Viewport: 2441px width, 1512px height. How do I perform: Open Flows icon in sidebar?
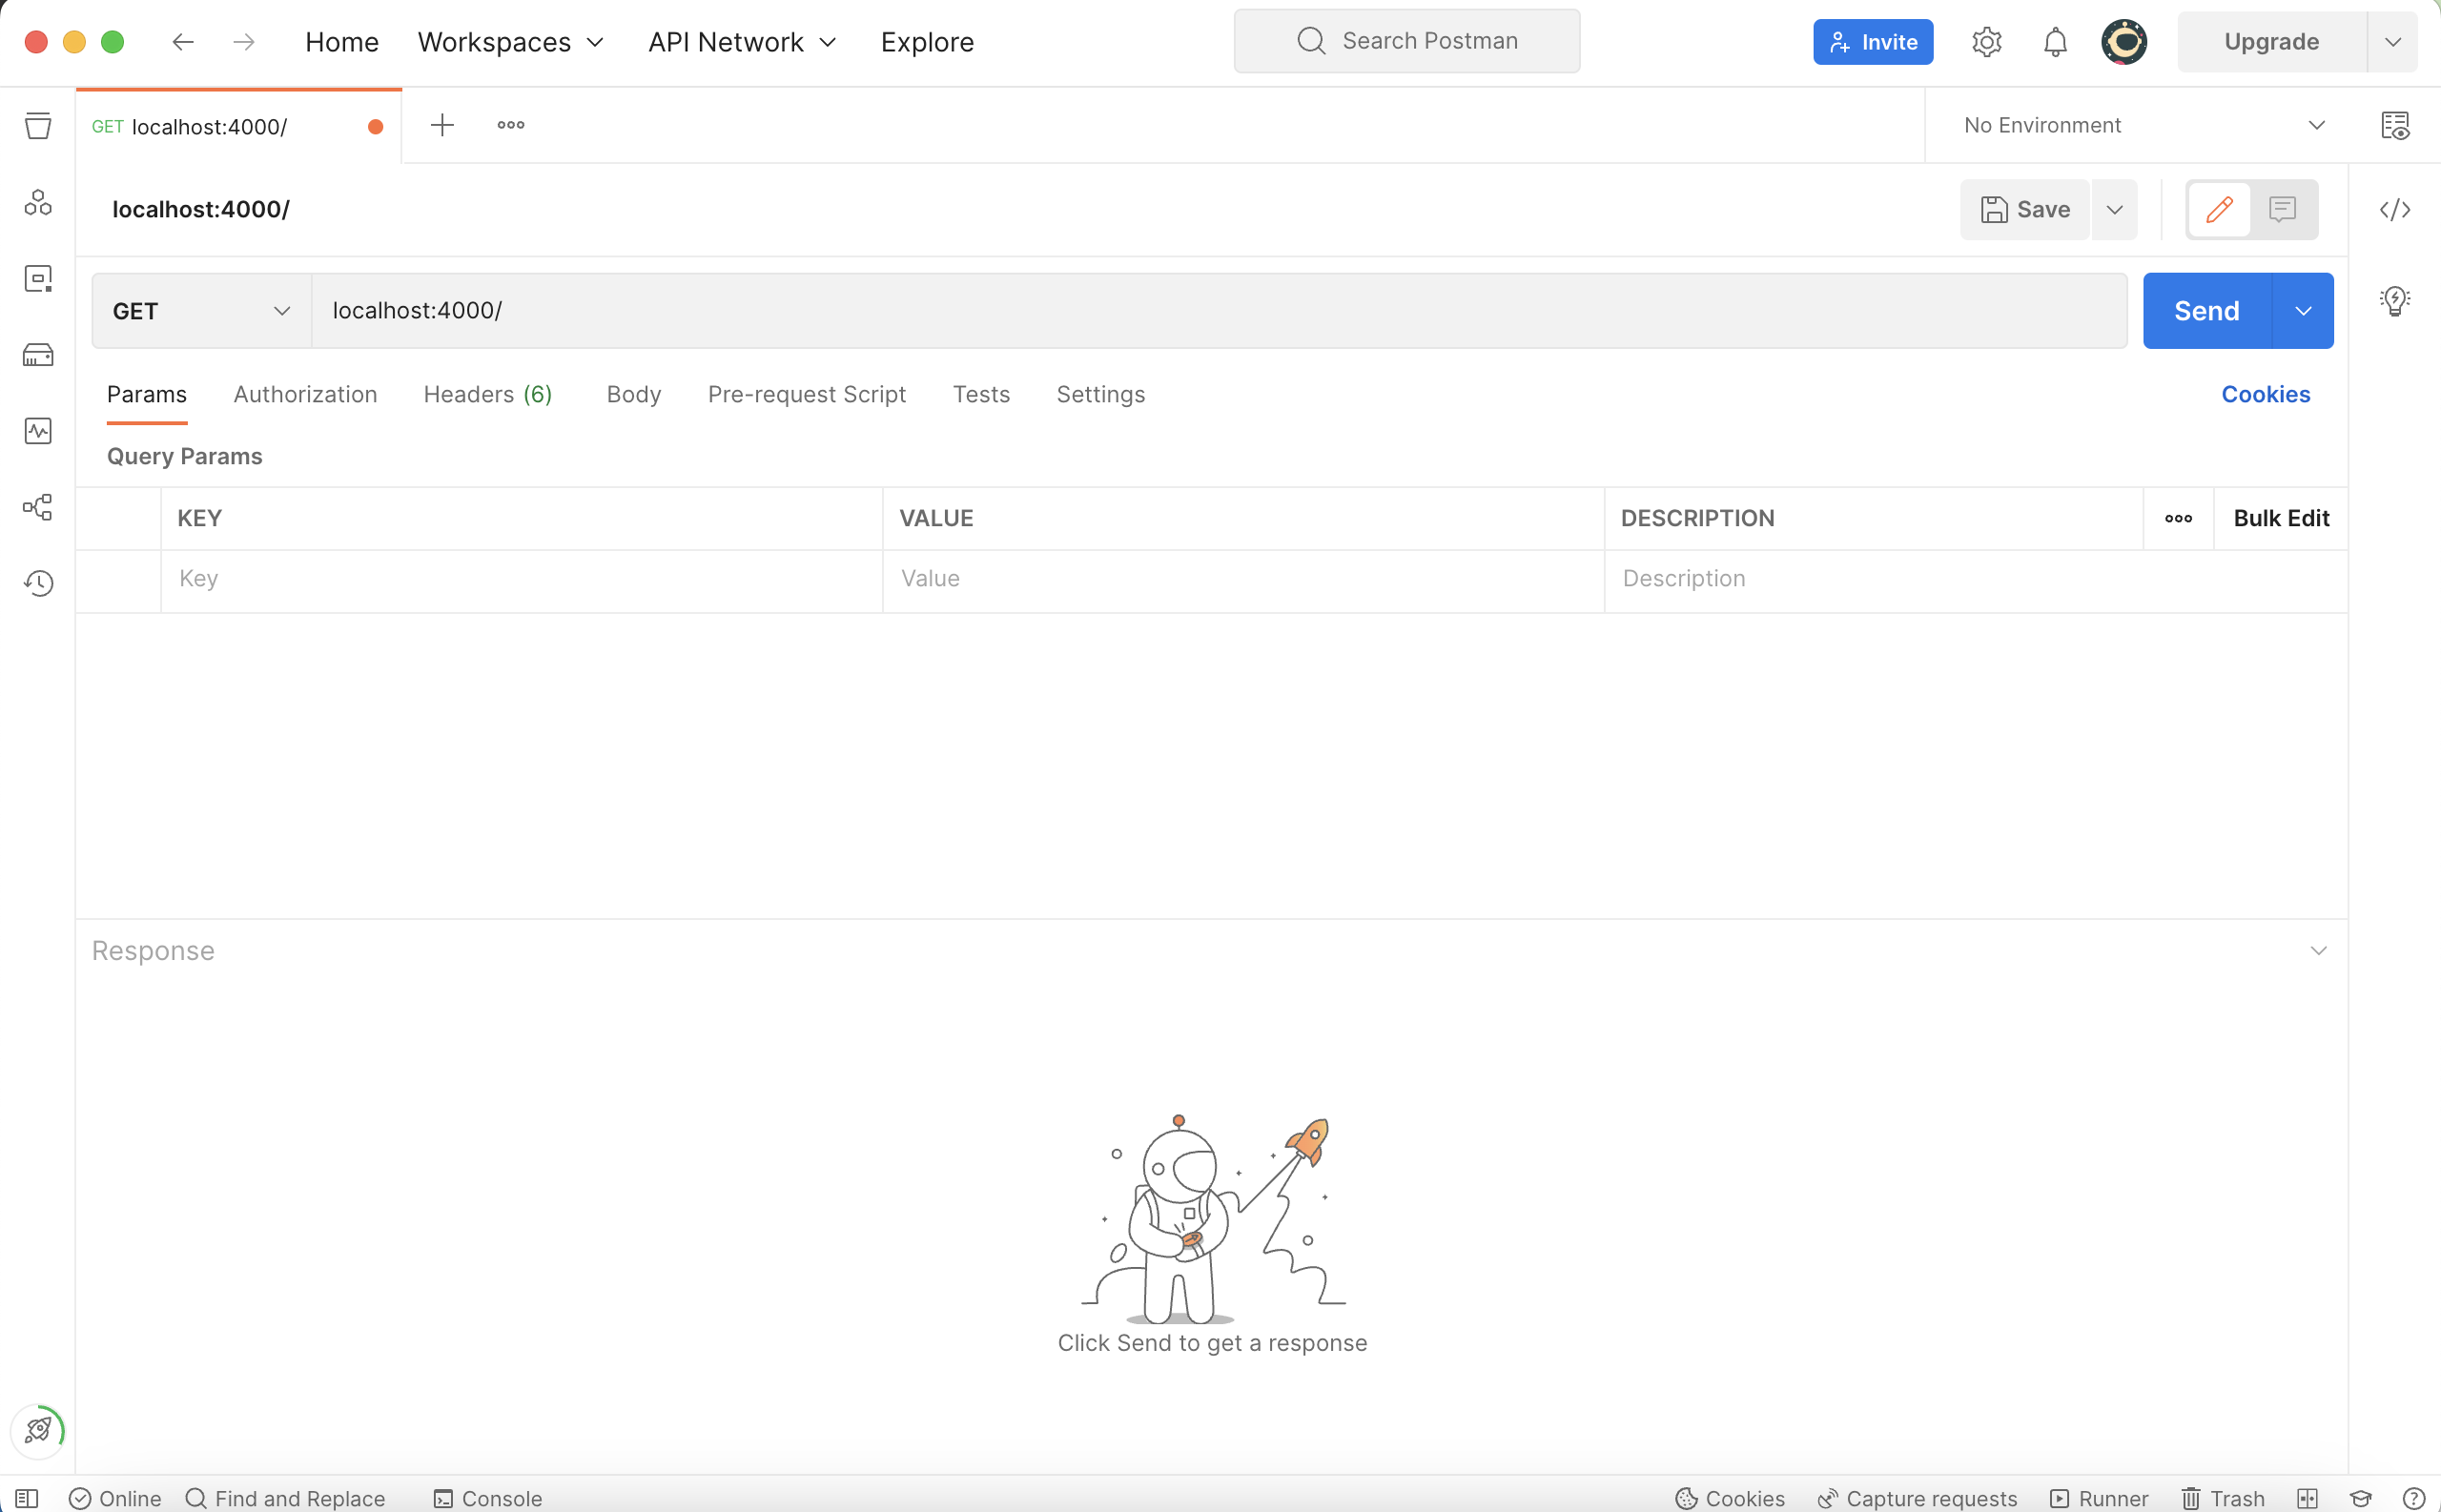click(38, 507)
